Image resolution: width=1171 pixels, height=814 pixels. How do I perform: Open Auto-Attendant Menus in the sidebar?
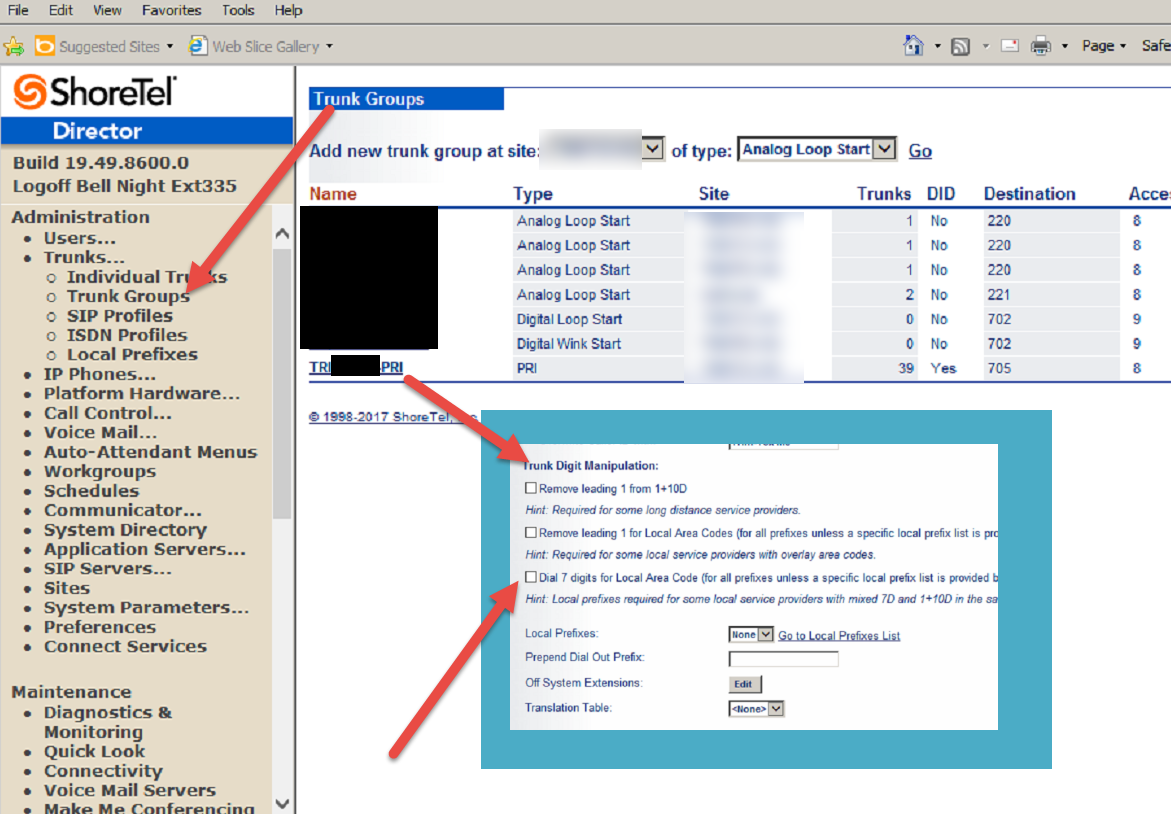[150, 452]
